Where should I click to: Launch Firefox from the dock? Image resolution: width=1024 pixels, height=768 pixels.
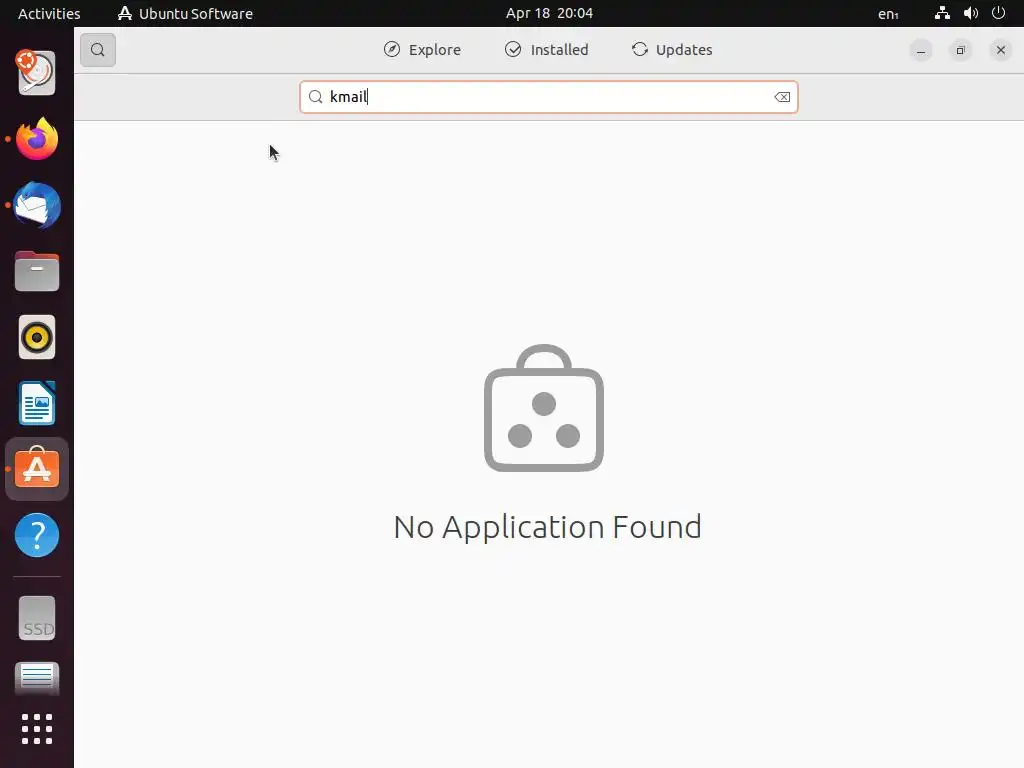(37, 139)
